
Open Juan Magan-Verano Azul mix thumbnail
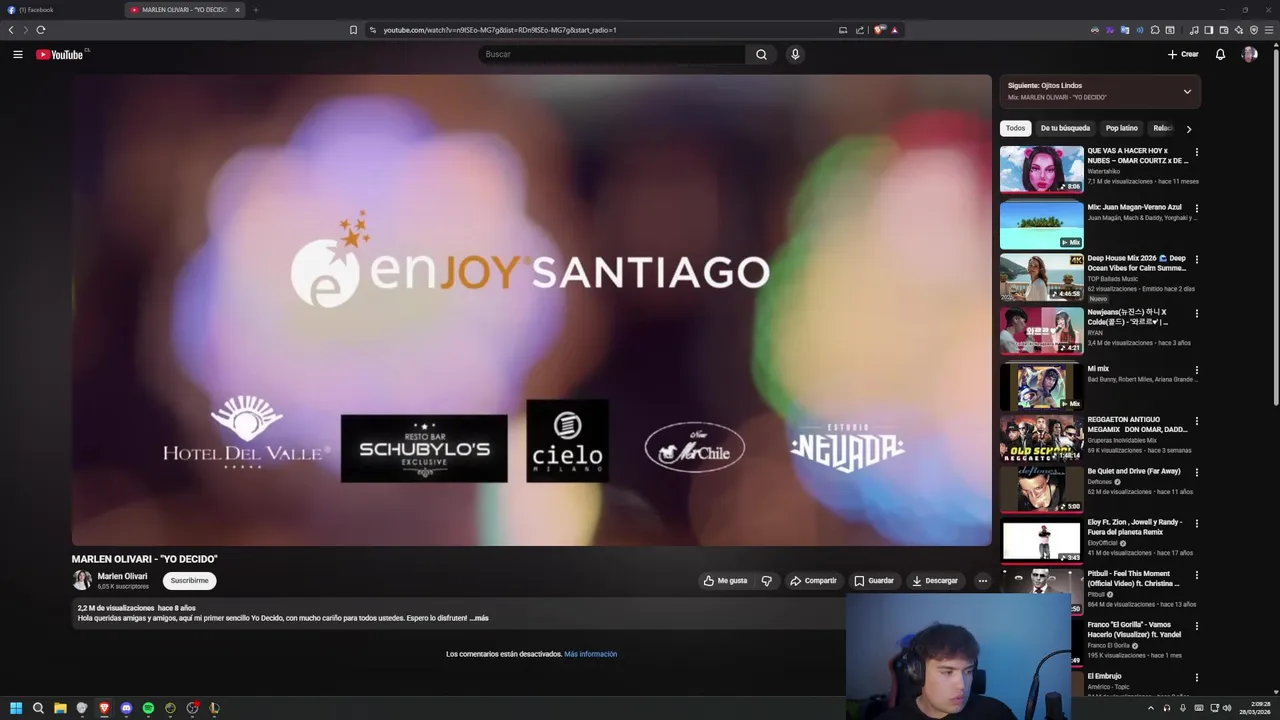coord(1041,225)
